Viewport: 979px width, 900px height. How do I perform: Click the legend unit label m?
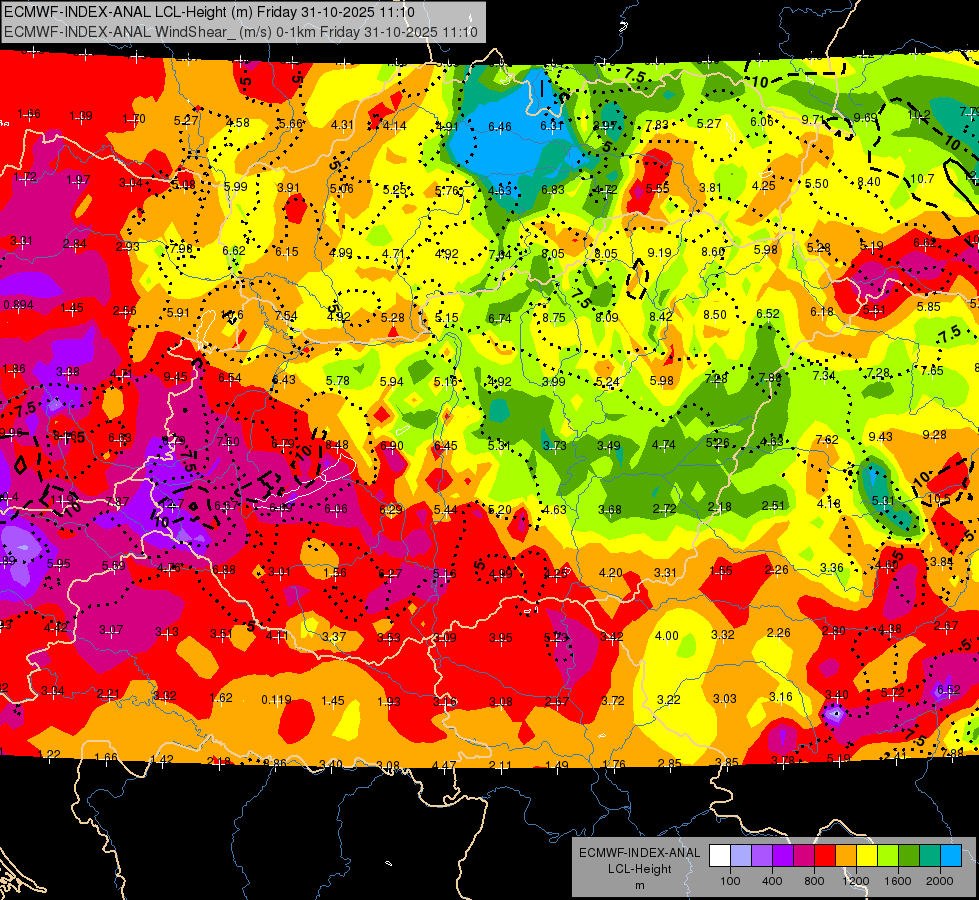point(640,886)
